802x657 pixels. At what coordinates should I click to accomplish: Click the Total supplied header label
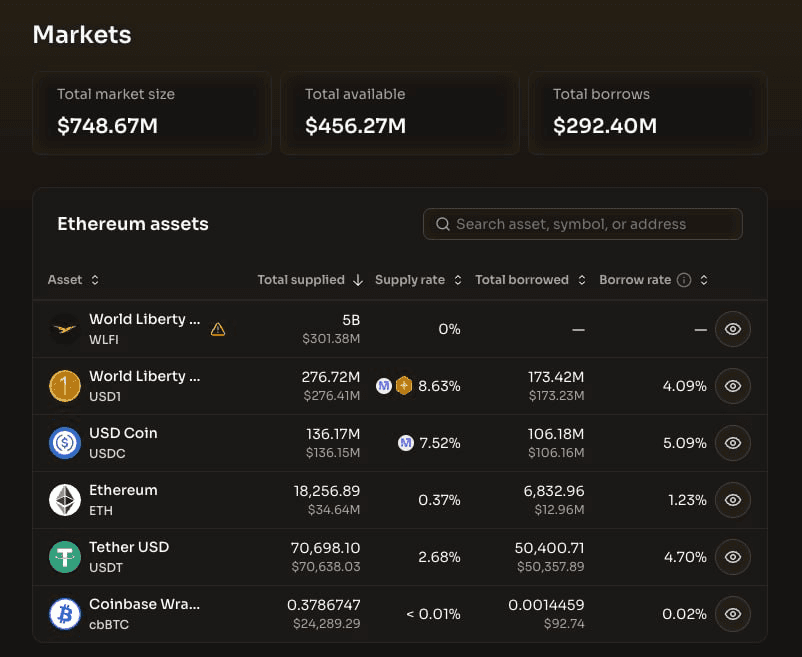click(301, 280)
